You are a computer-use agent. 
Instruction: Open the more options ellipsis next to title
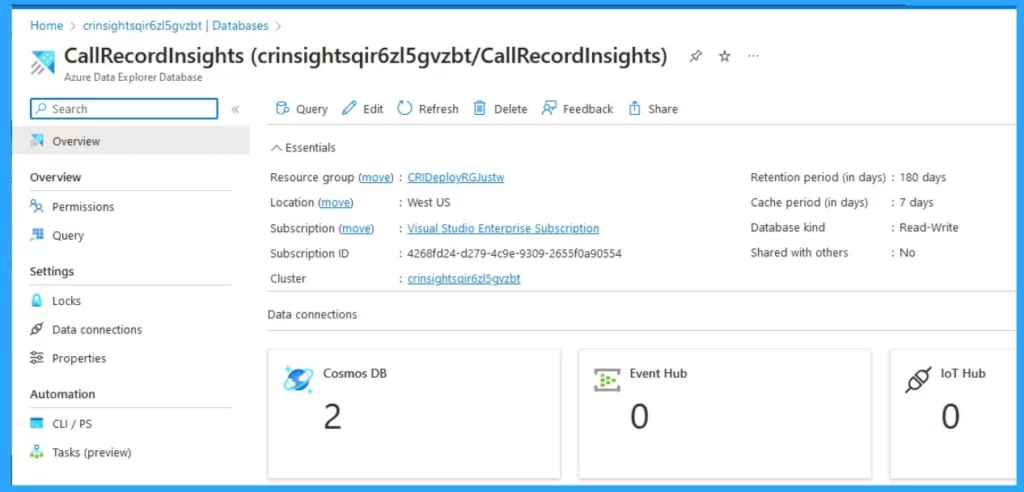753,57
